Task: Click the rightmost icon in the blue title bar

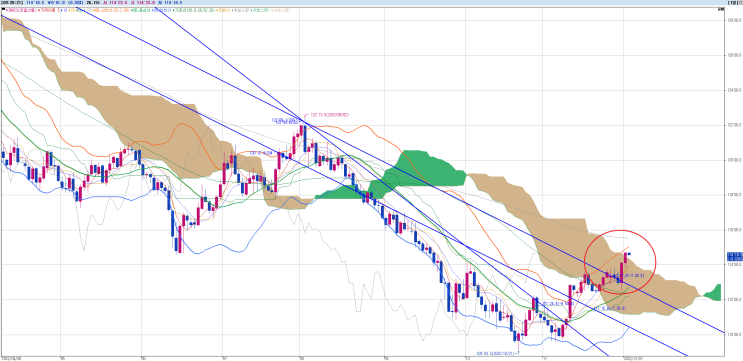Action: coord(740,3)
